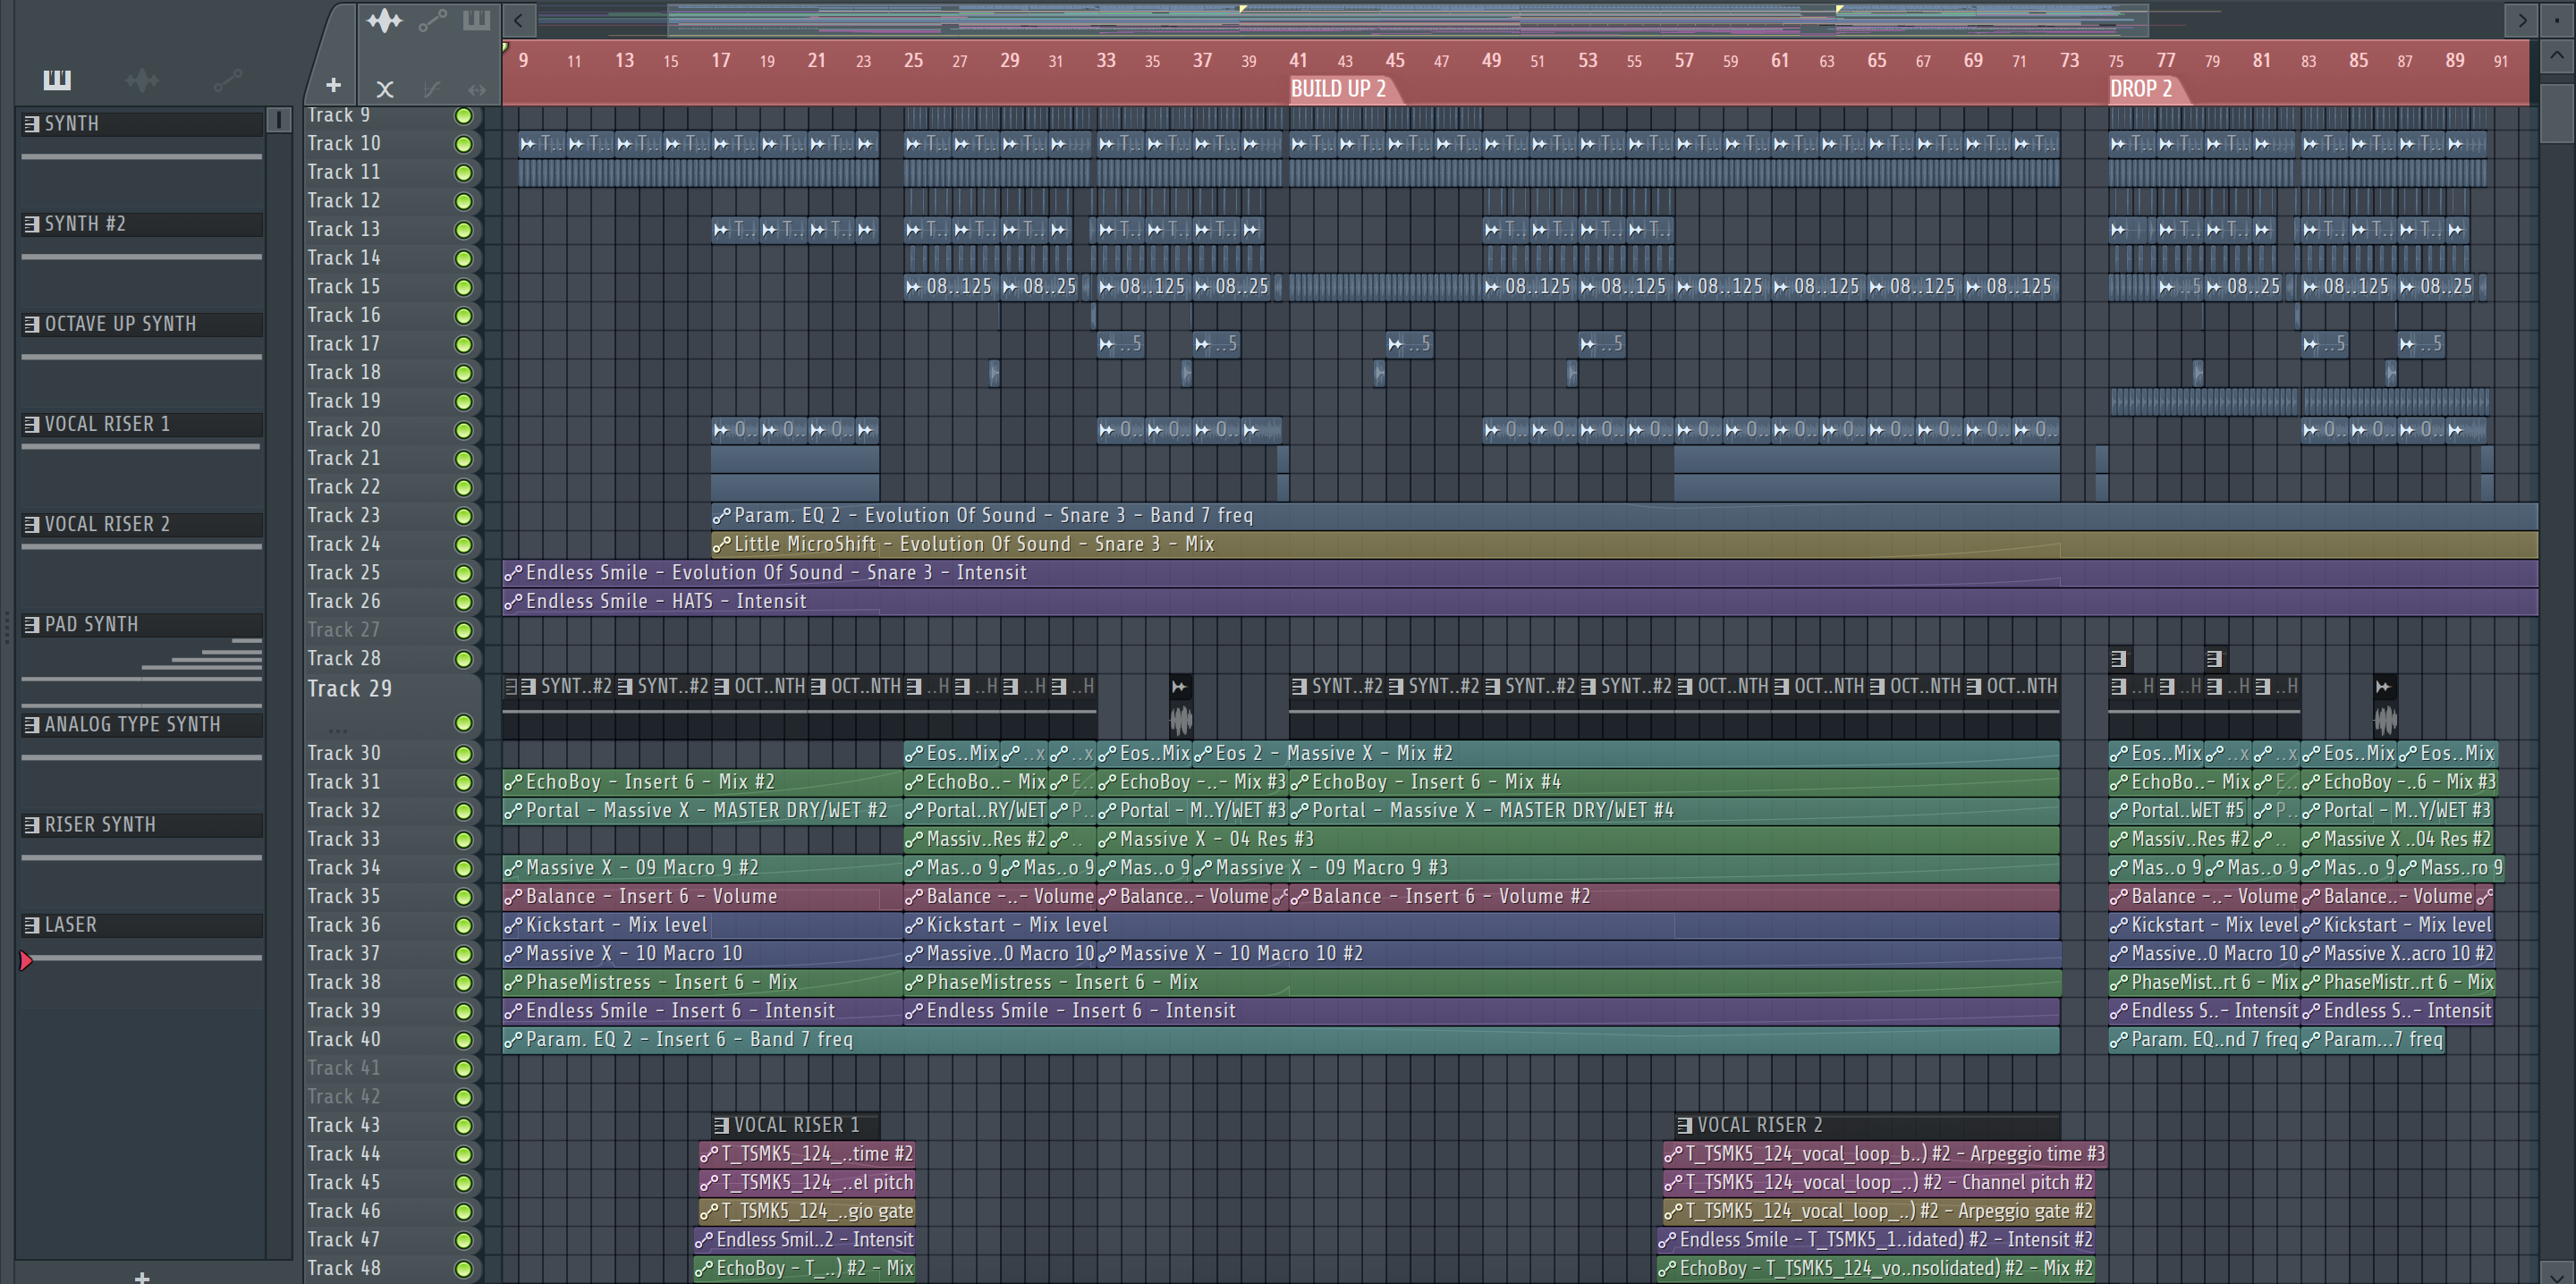
Task: Select audio clip focus in the playlist header
Action: (384, 20)
